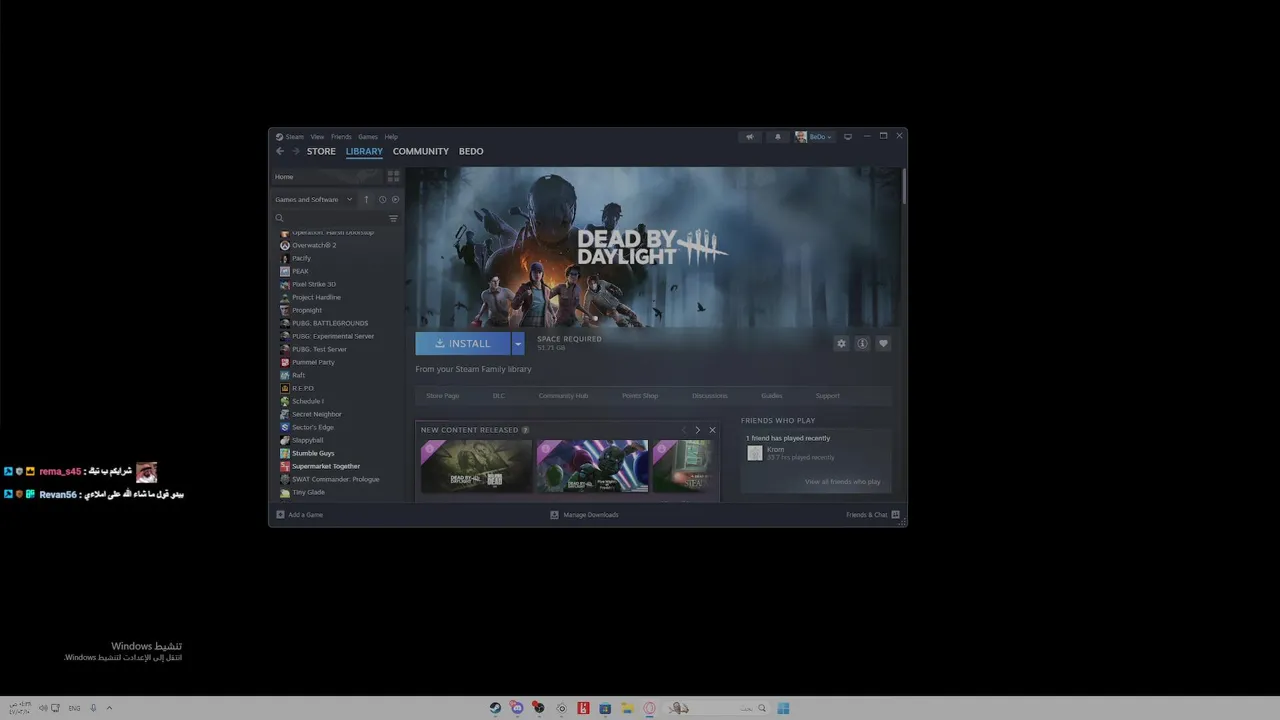Open the View menu
The height and width of the screenshot is (720, 1280).
[317, 137]
